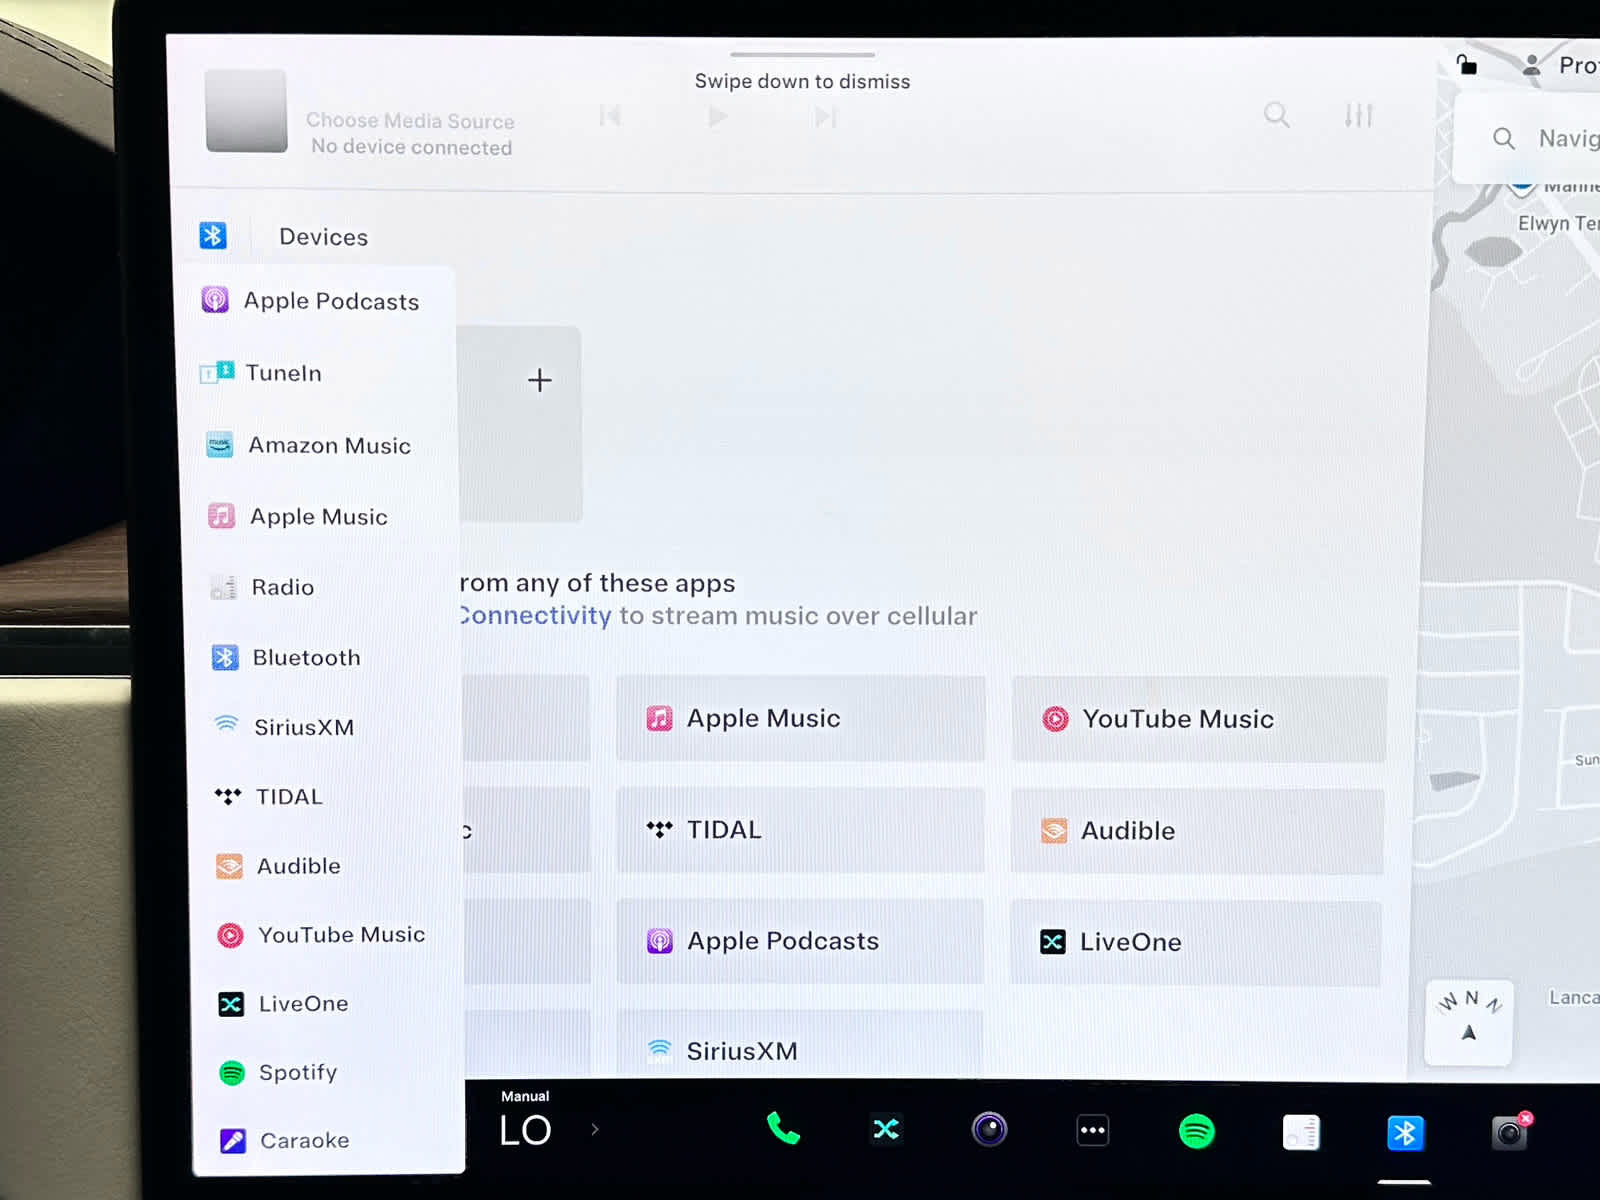Select TuneIn from the source list
The image size is (1600, 1200).
click(284, 373)
